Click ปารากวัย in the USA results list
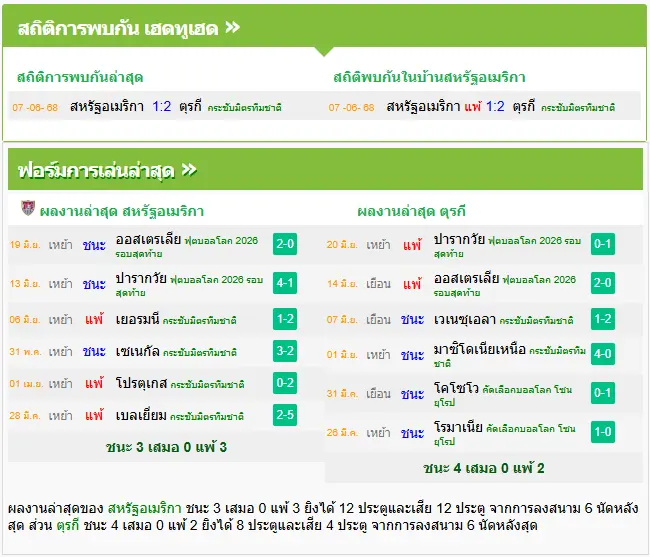650x557 pixels. (141, 278)
